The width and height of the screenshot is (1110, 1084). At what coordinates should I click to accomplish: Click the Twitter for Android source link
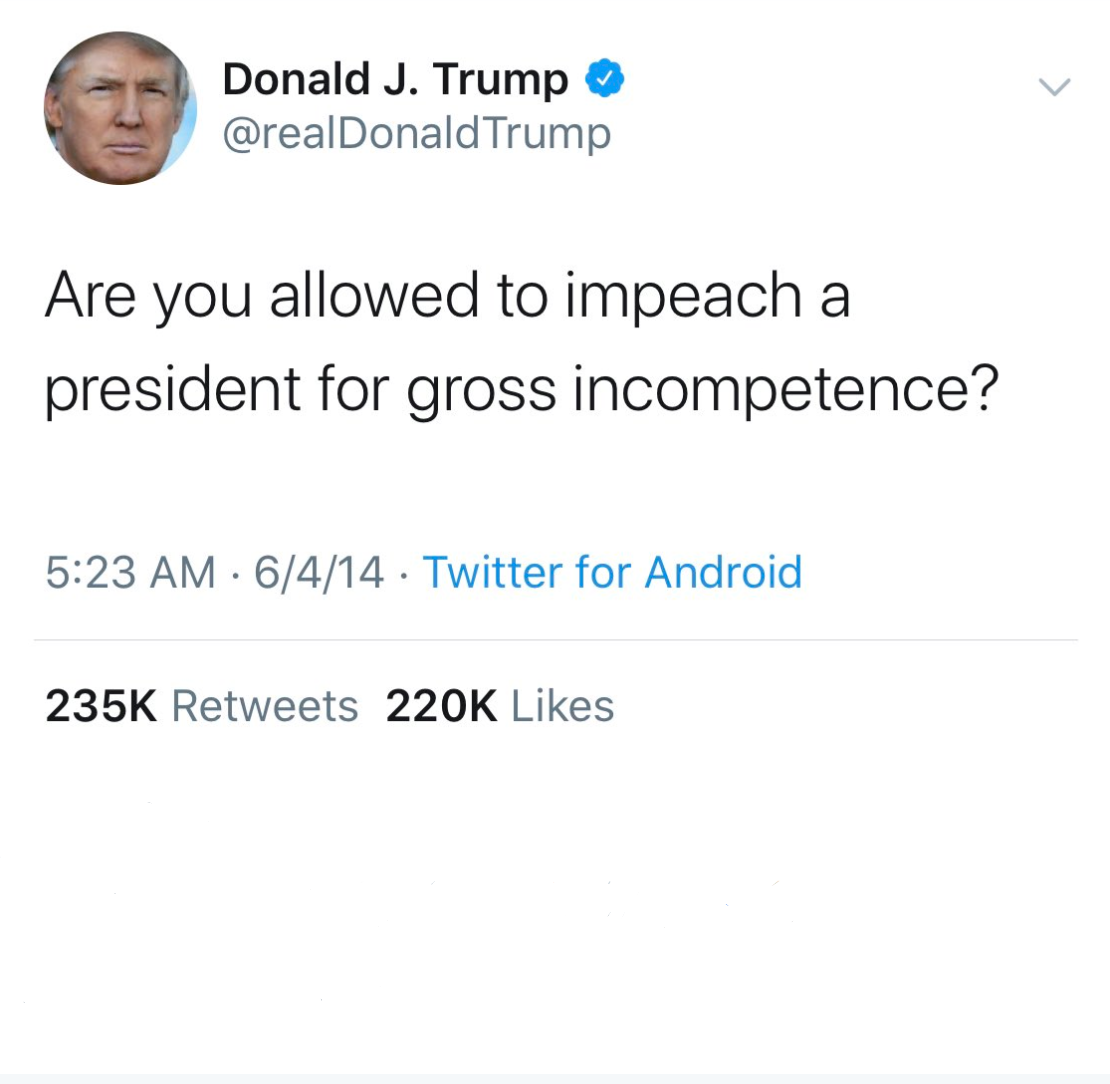click(x=612, y=571)
